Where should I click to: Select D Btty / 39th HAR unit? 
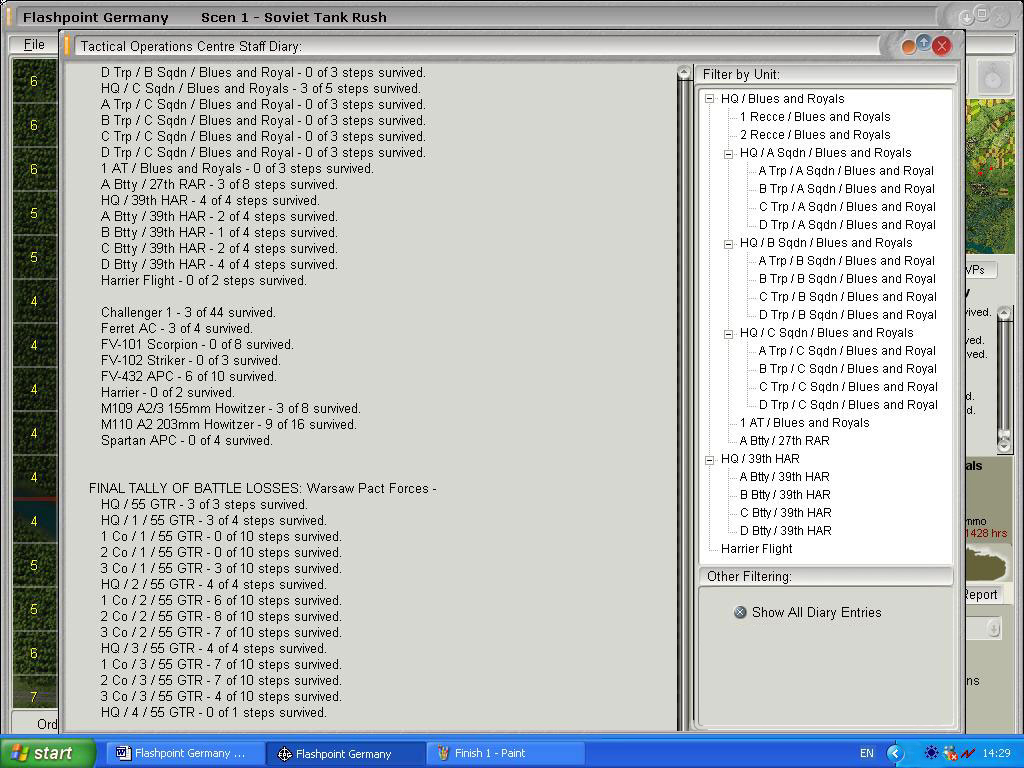point(786,531)
